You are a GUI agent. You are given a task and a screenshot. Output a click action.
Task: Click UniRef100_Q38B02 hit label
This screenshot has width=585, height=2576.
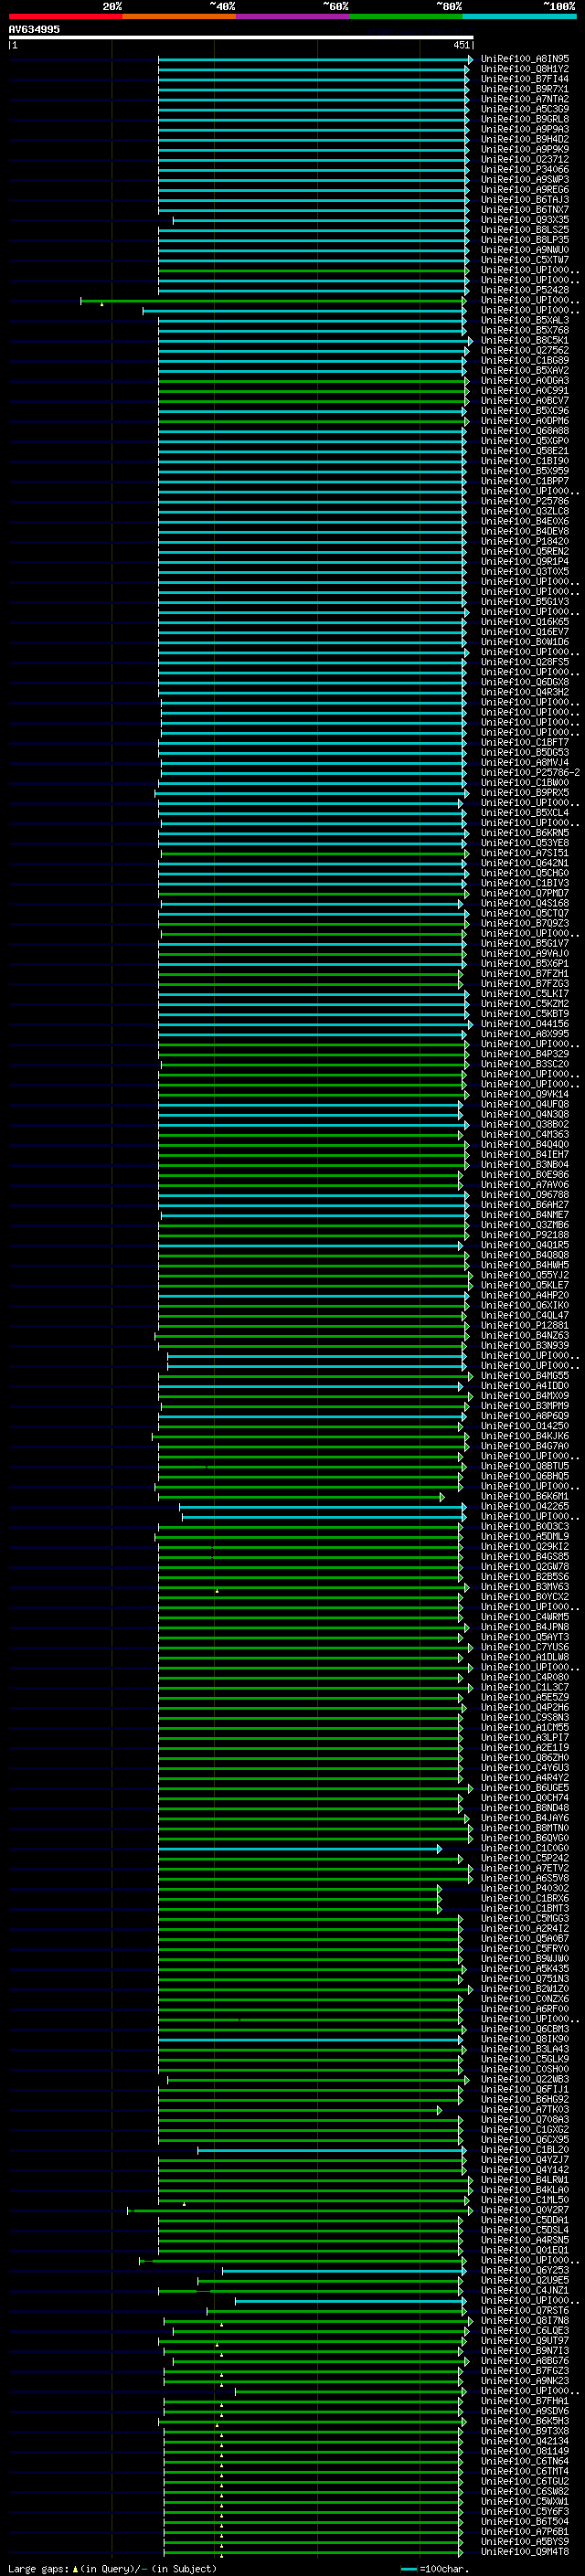coord(525,1124)
